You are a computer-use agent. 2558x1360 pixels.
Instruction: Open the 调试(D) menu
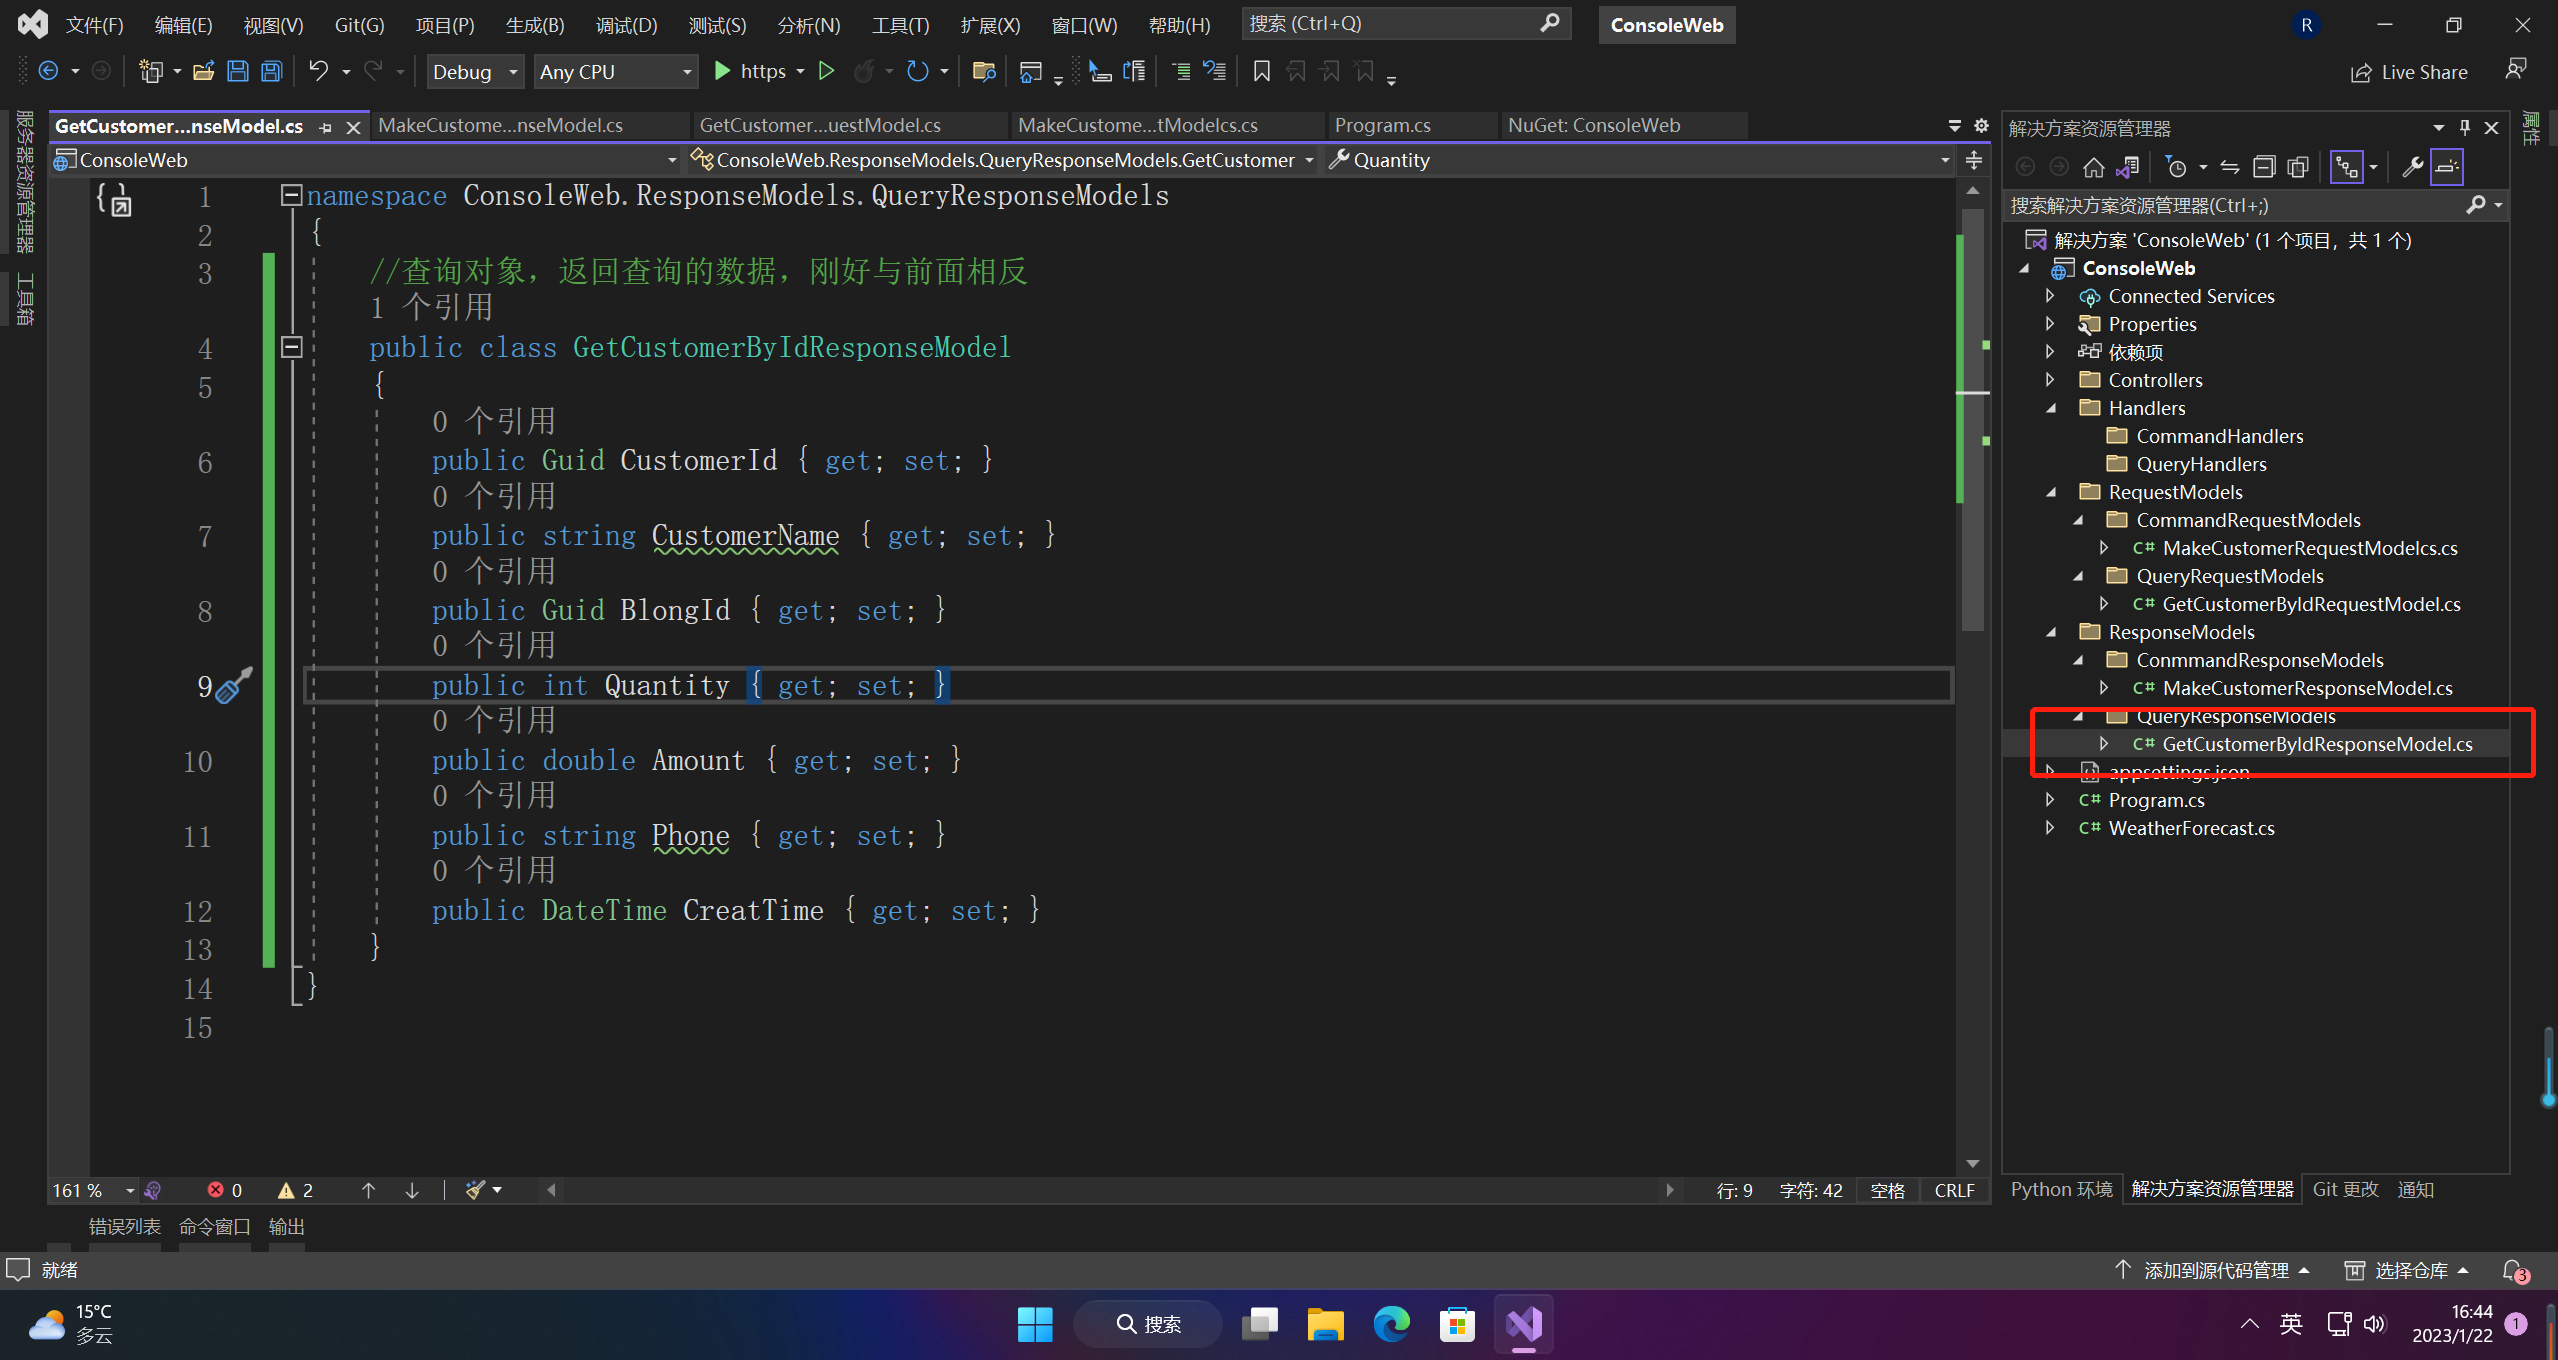[626, 25]
